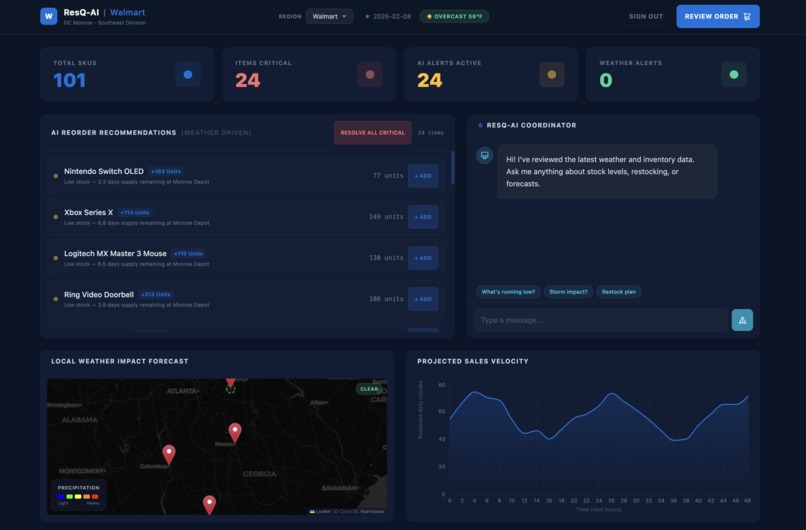The width and height of the screenshot is (806, 530).
Task: Click the Walmart brand name in header
Action: [127, 12]
